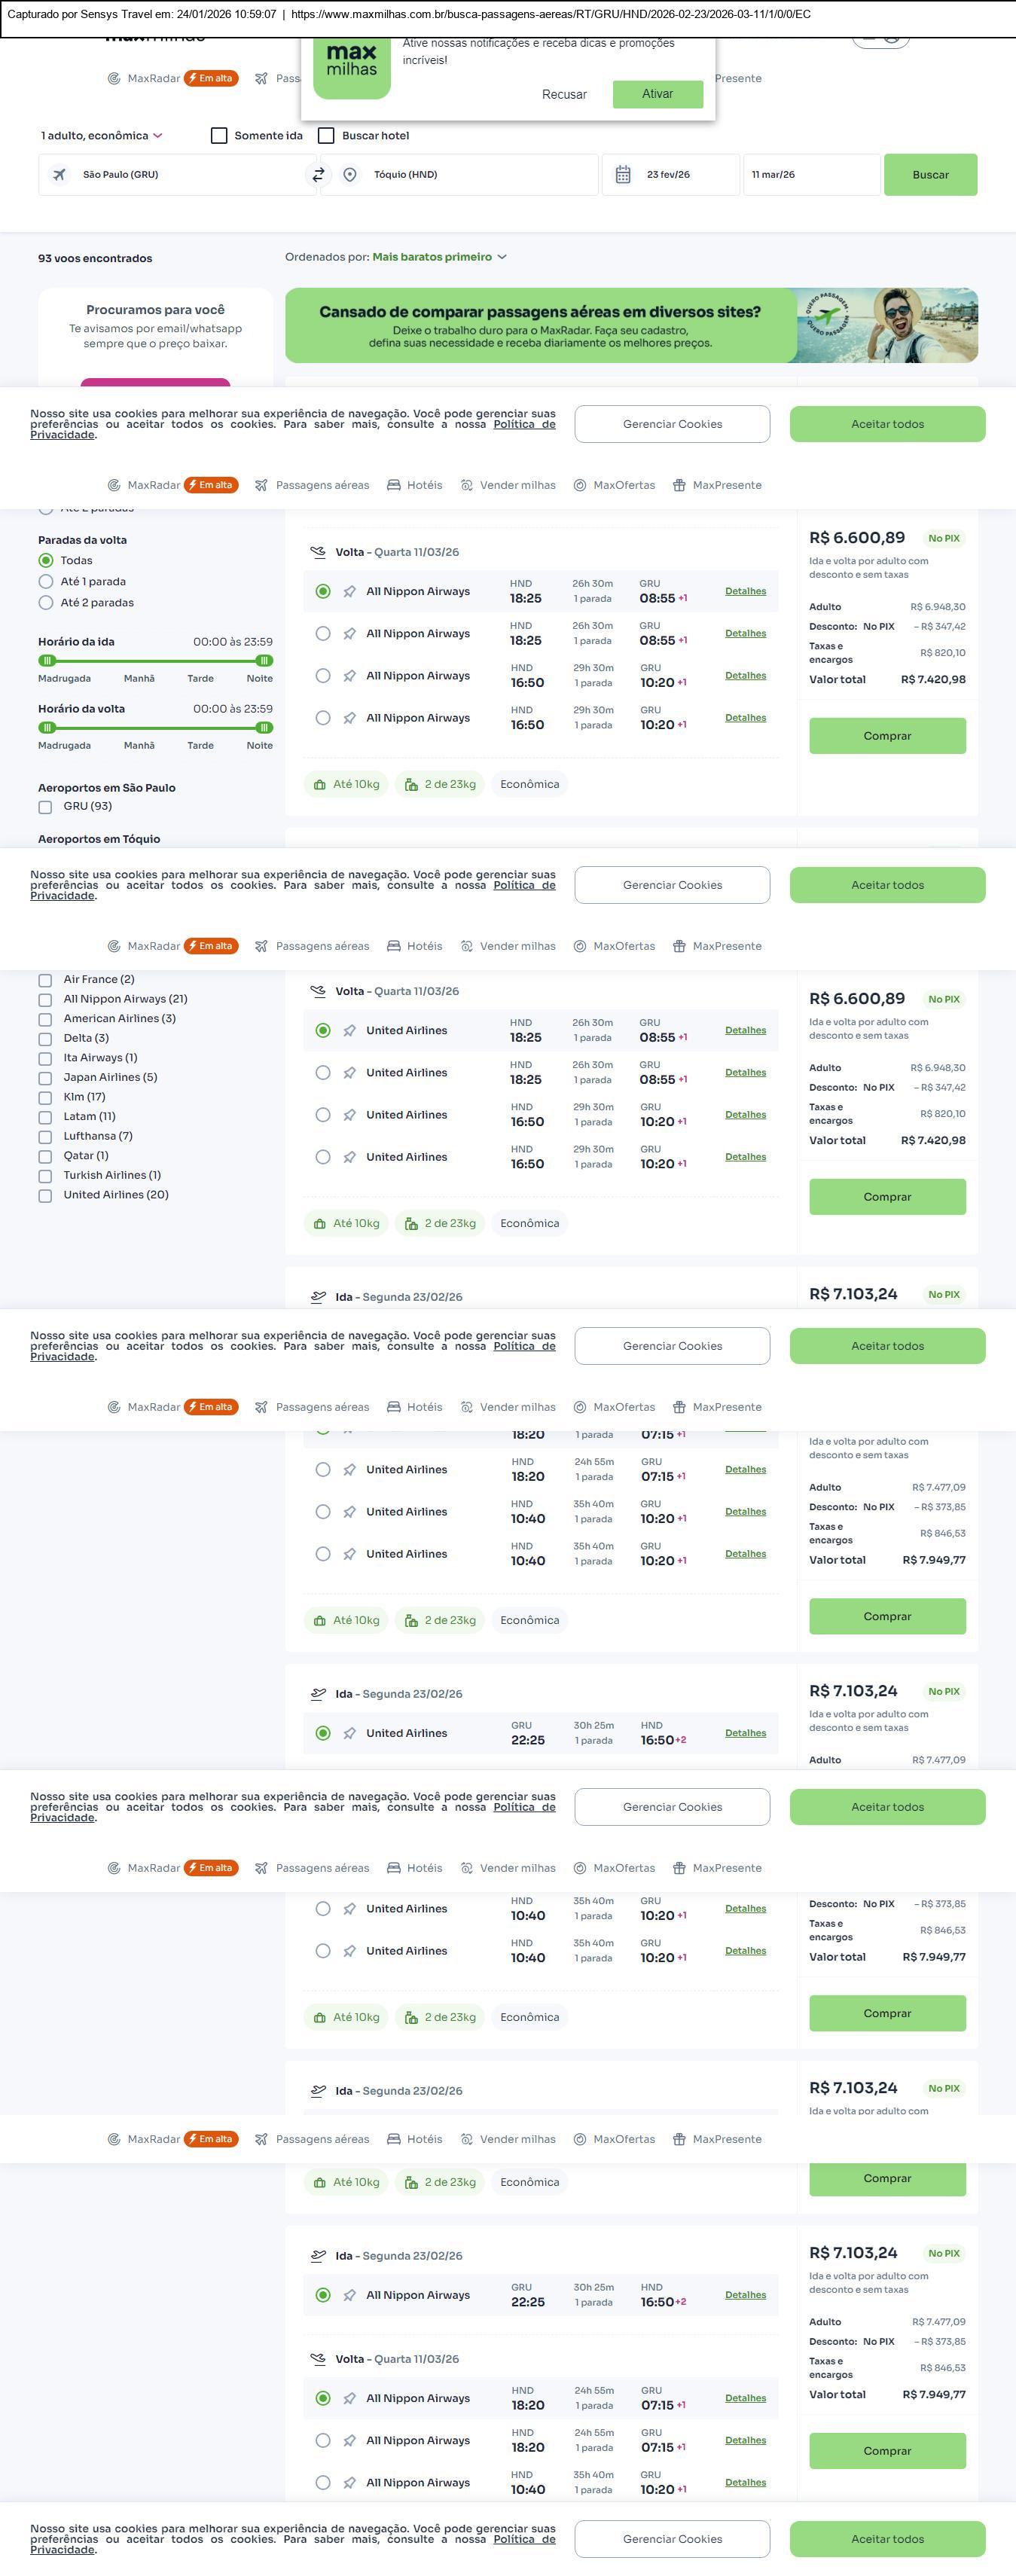Click the calendar icon beside departure date
The height and width of the screenshot is (2576, 1016).
click(623, 175)
